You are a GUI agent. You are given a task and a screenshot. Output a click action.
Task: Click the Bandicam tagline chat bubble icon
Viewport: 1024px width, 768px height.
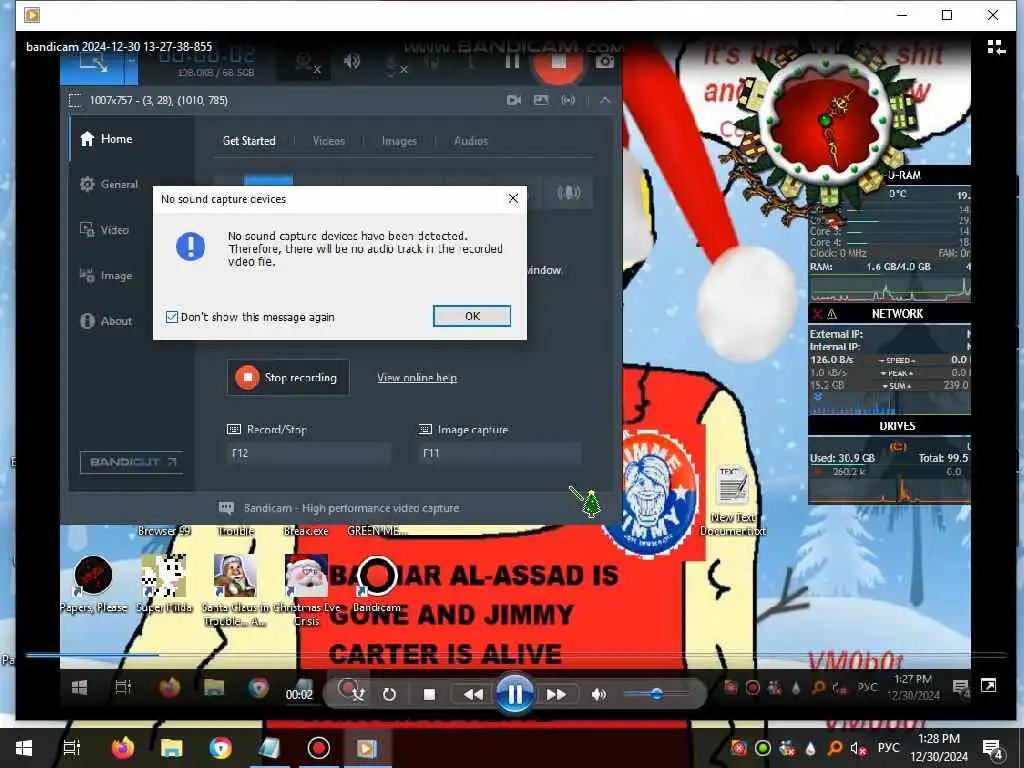(226, 507)
